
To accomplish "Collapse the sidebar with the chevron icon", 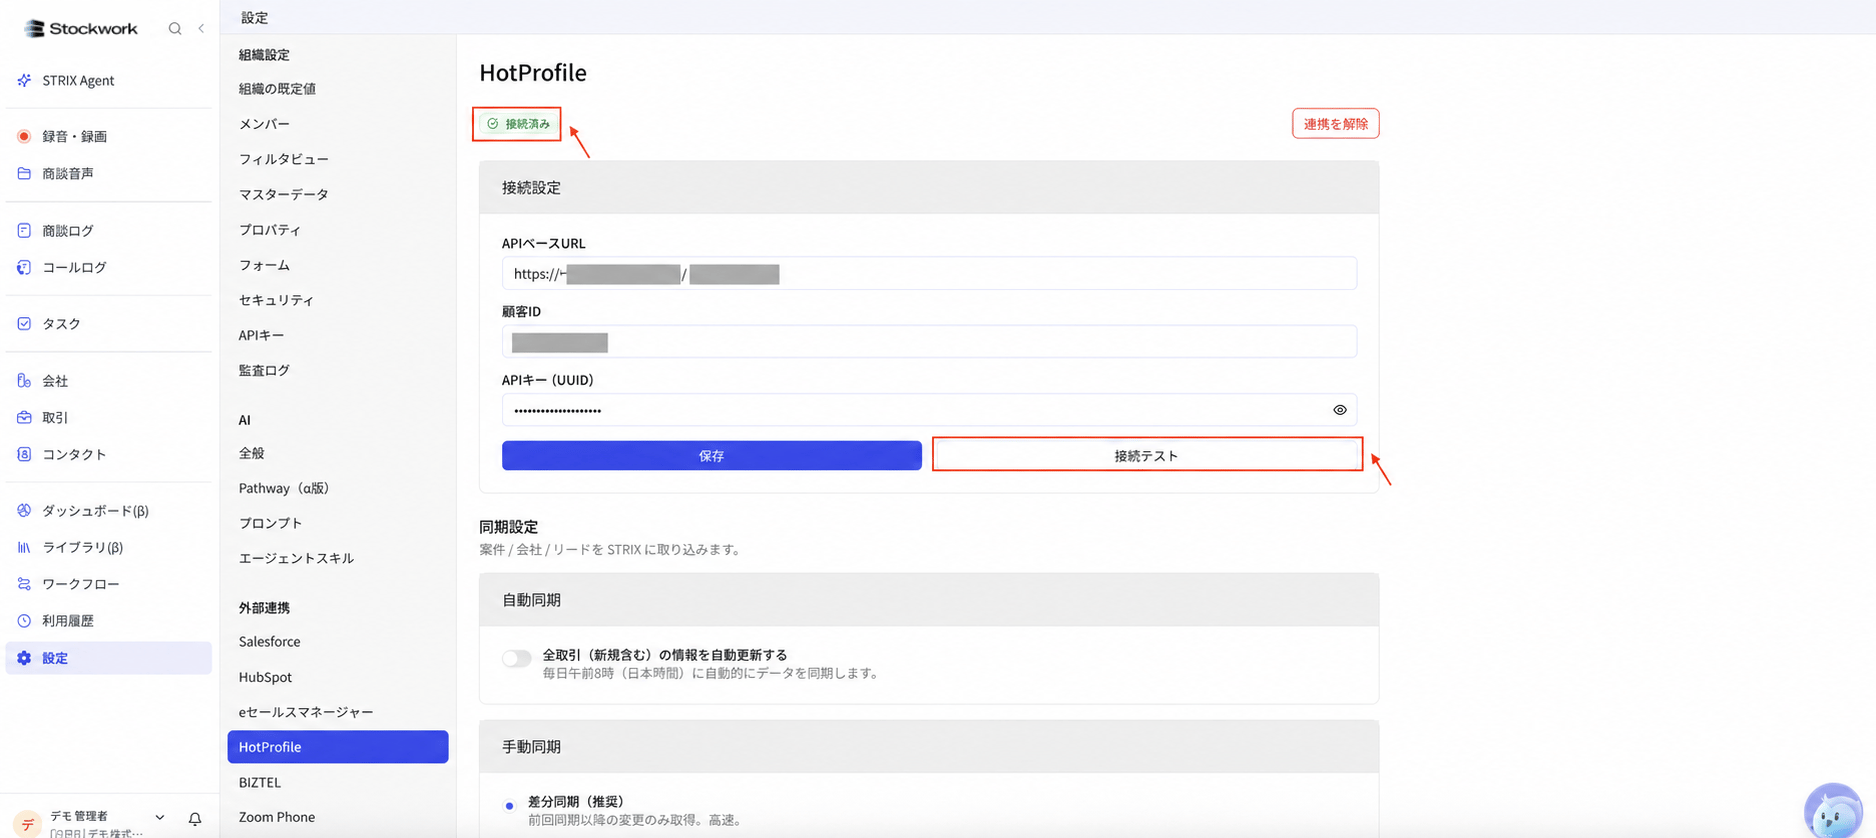I will (x=201, y=29).
